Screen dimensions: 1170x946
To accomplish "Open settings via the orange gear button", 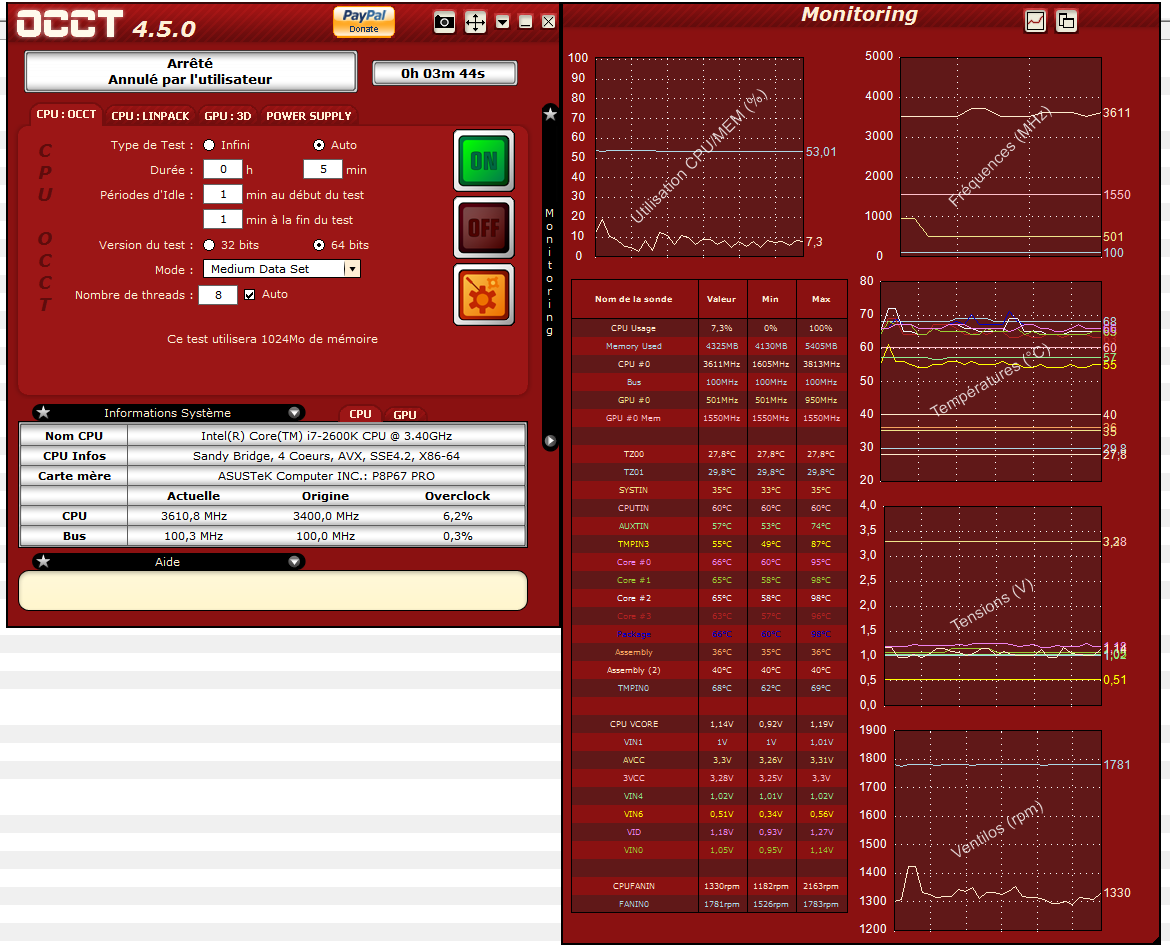I will 484,295.
